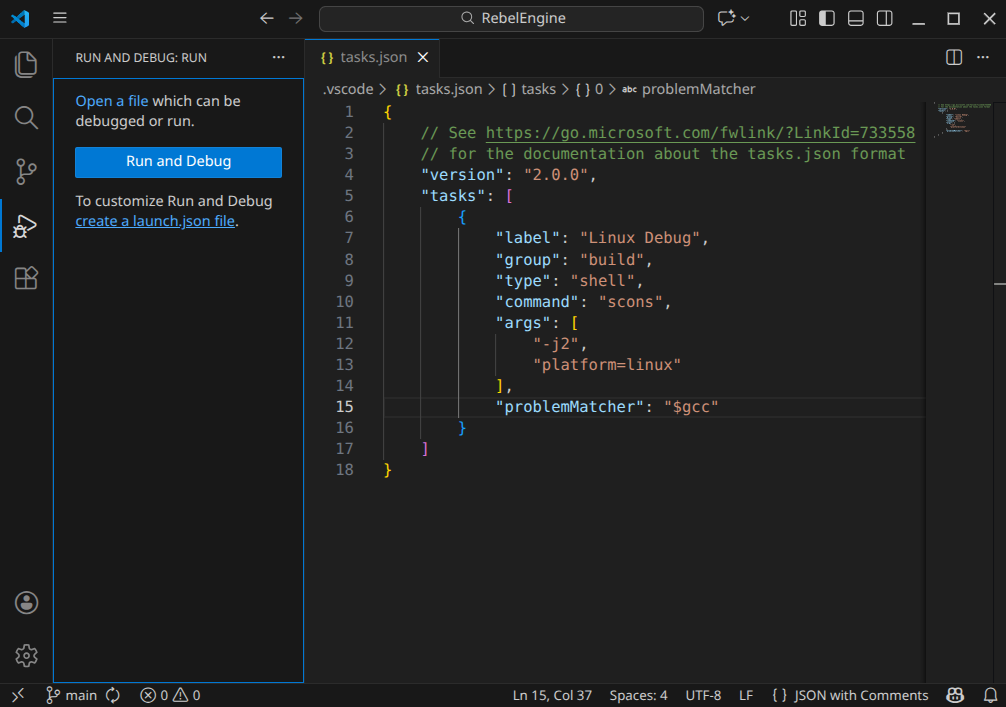Open editor more actions menu

982,57
